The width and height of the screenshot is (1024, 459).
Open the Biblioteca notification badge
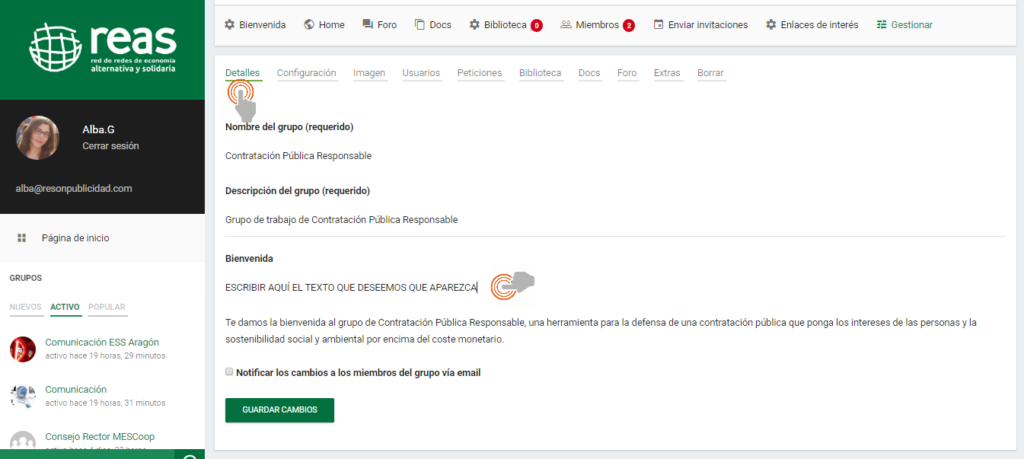tap(536, 25)
